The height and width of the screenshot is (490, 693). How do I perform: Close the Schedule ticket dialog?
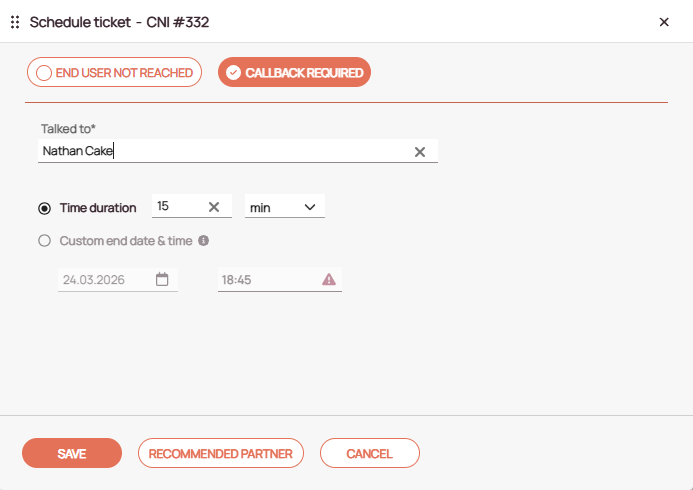click(x=664, y=22)
